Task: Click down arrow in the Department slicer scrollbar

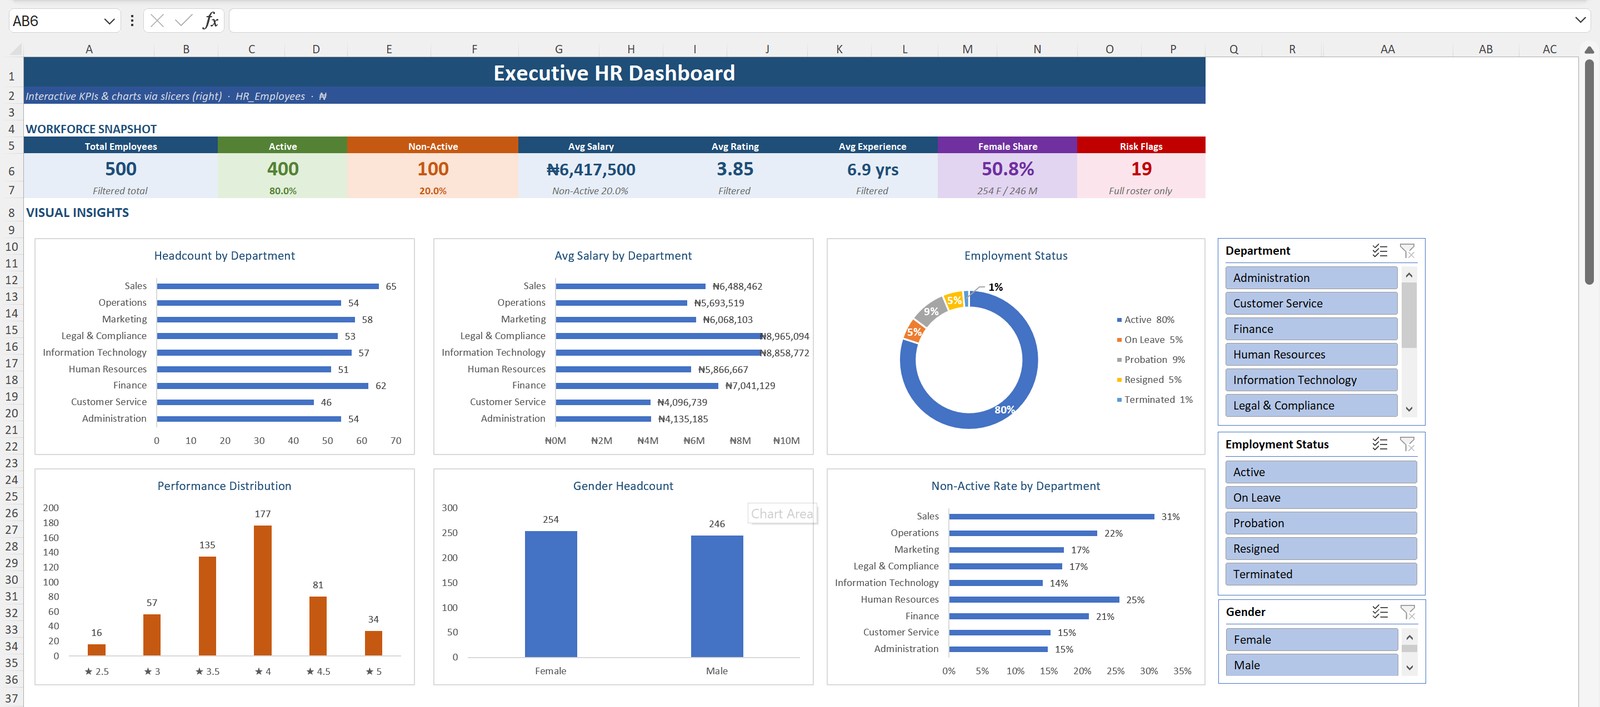Action: 1409,409
